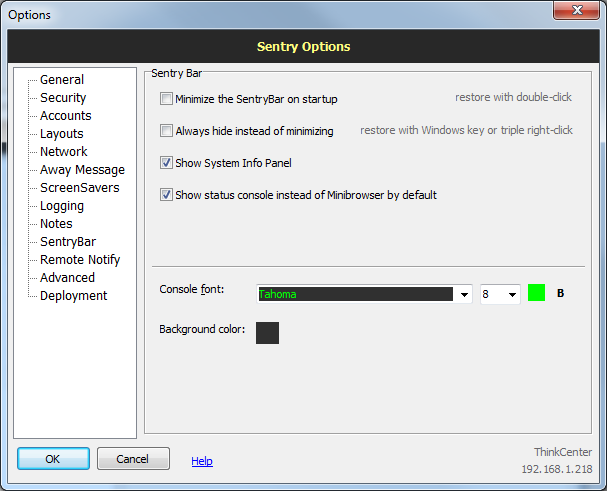Viewport: 607px width, 491px height.
Task: Change the dark Background color swatch
Action: click(267, 333)
